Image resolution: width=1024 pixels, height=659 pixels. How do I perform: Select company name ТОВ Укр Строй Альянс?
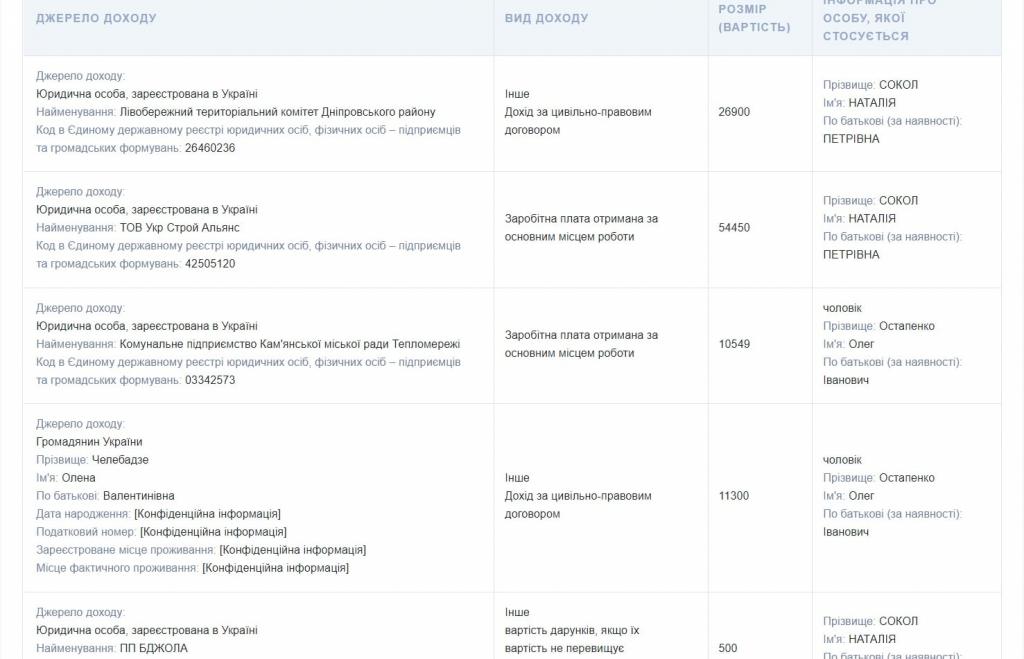pyautogui.click(x=180, y=227)
